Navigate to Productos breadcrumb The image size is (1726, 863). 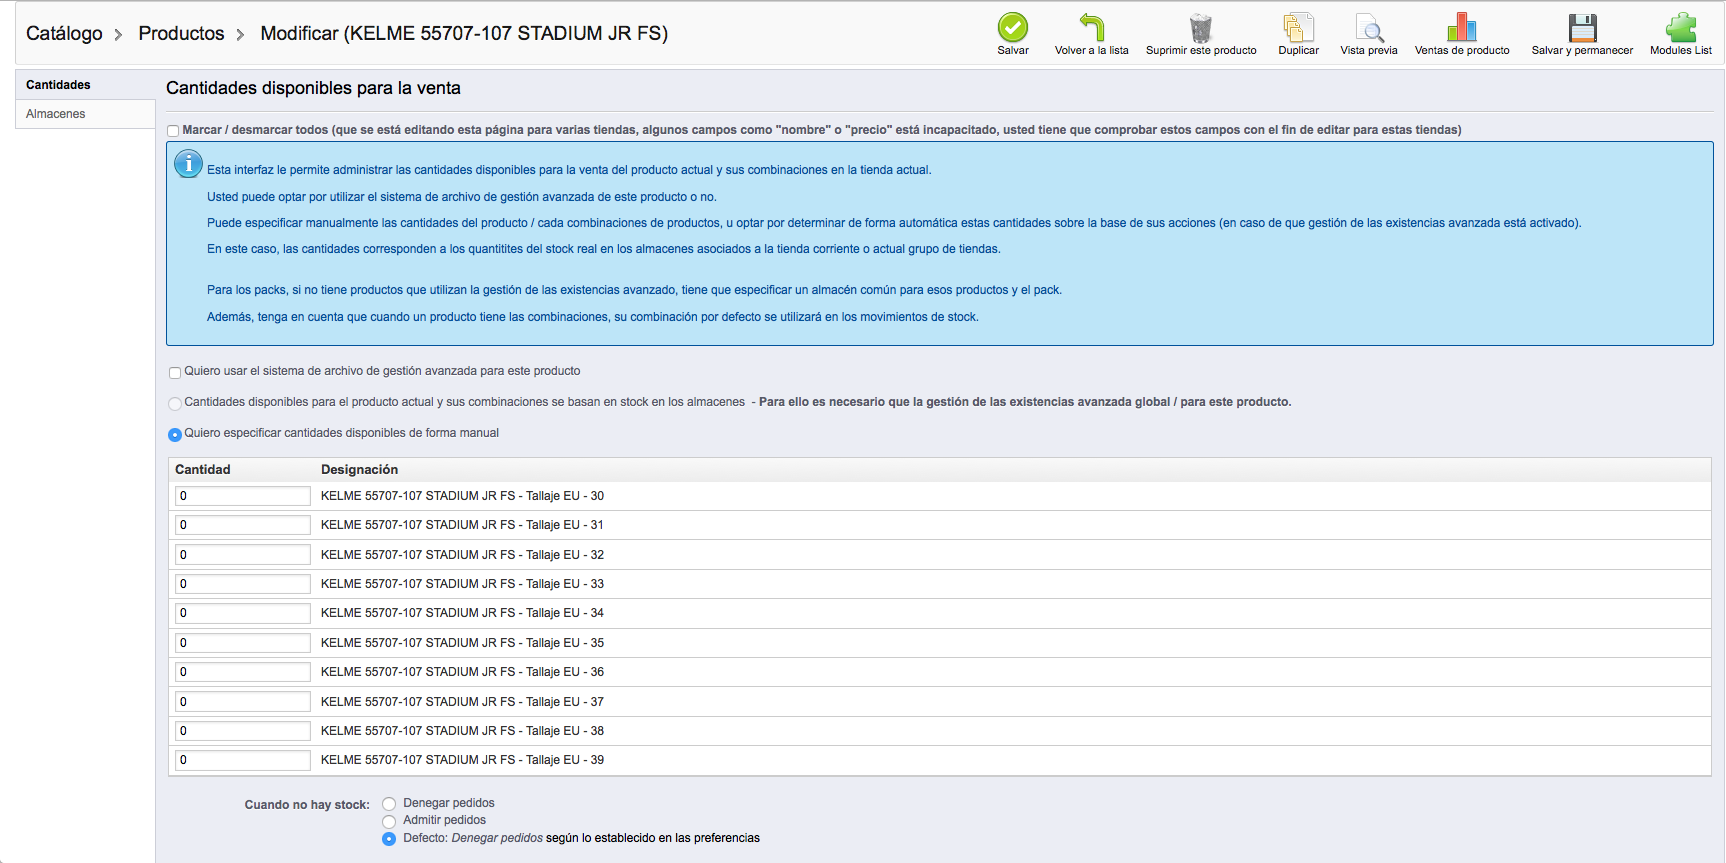pos(181,33)
